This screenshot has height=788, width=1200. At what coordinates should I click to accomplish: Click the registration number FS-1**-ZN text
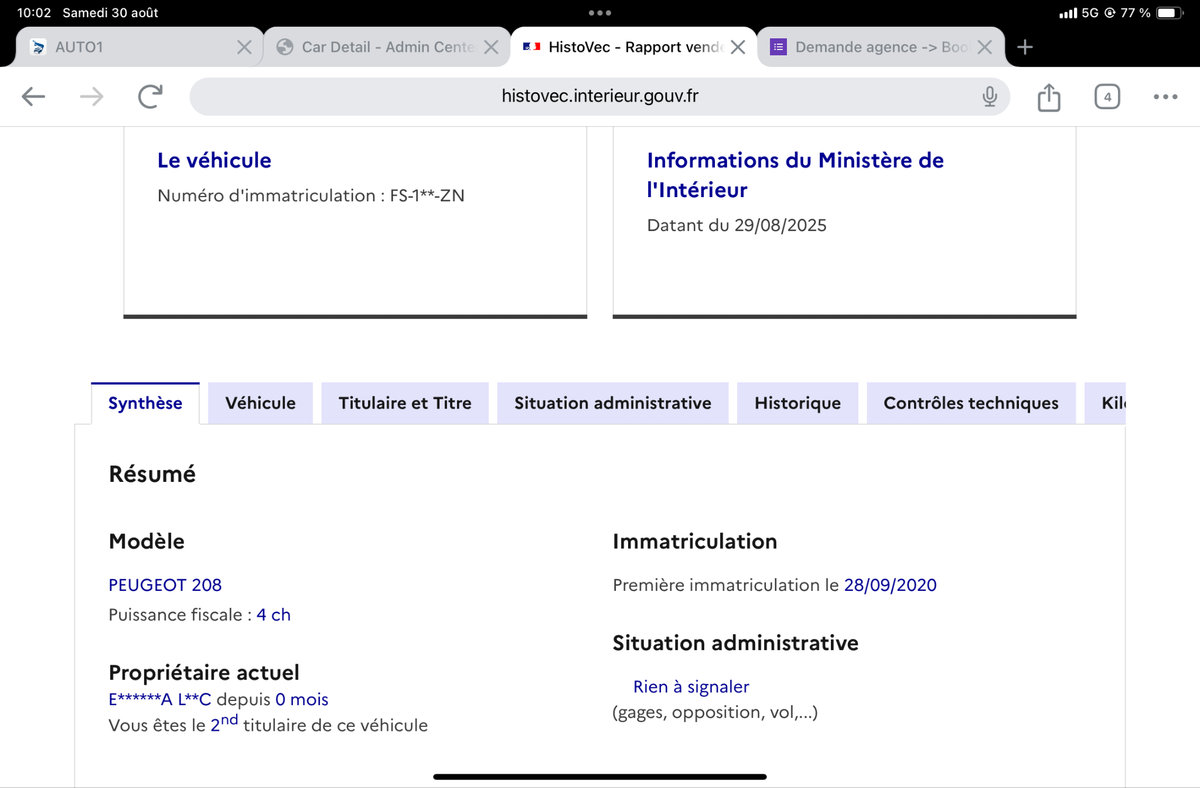coord(427,196)
